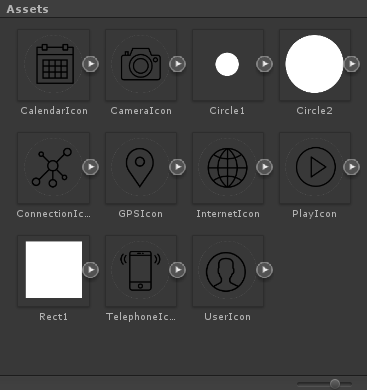The width and height of the screenshot is (367, 390).
Task: Select the small Circle1 sprite thumbnail
Action: 227,64
